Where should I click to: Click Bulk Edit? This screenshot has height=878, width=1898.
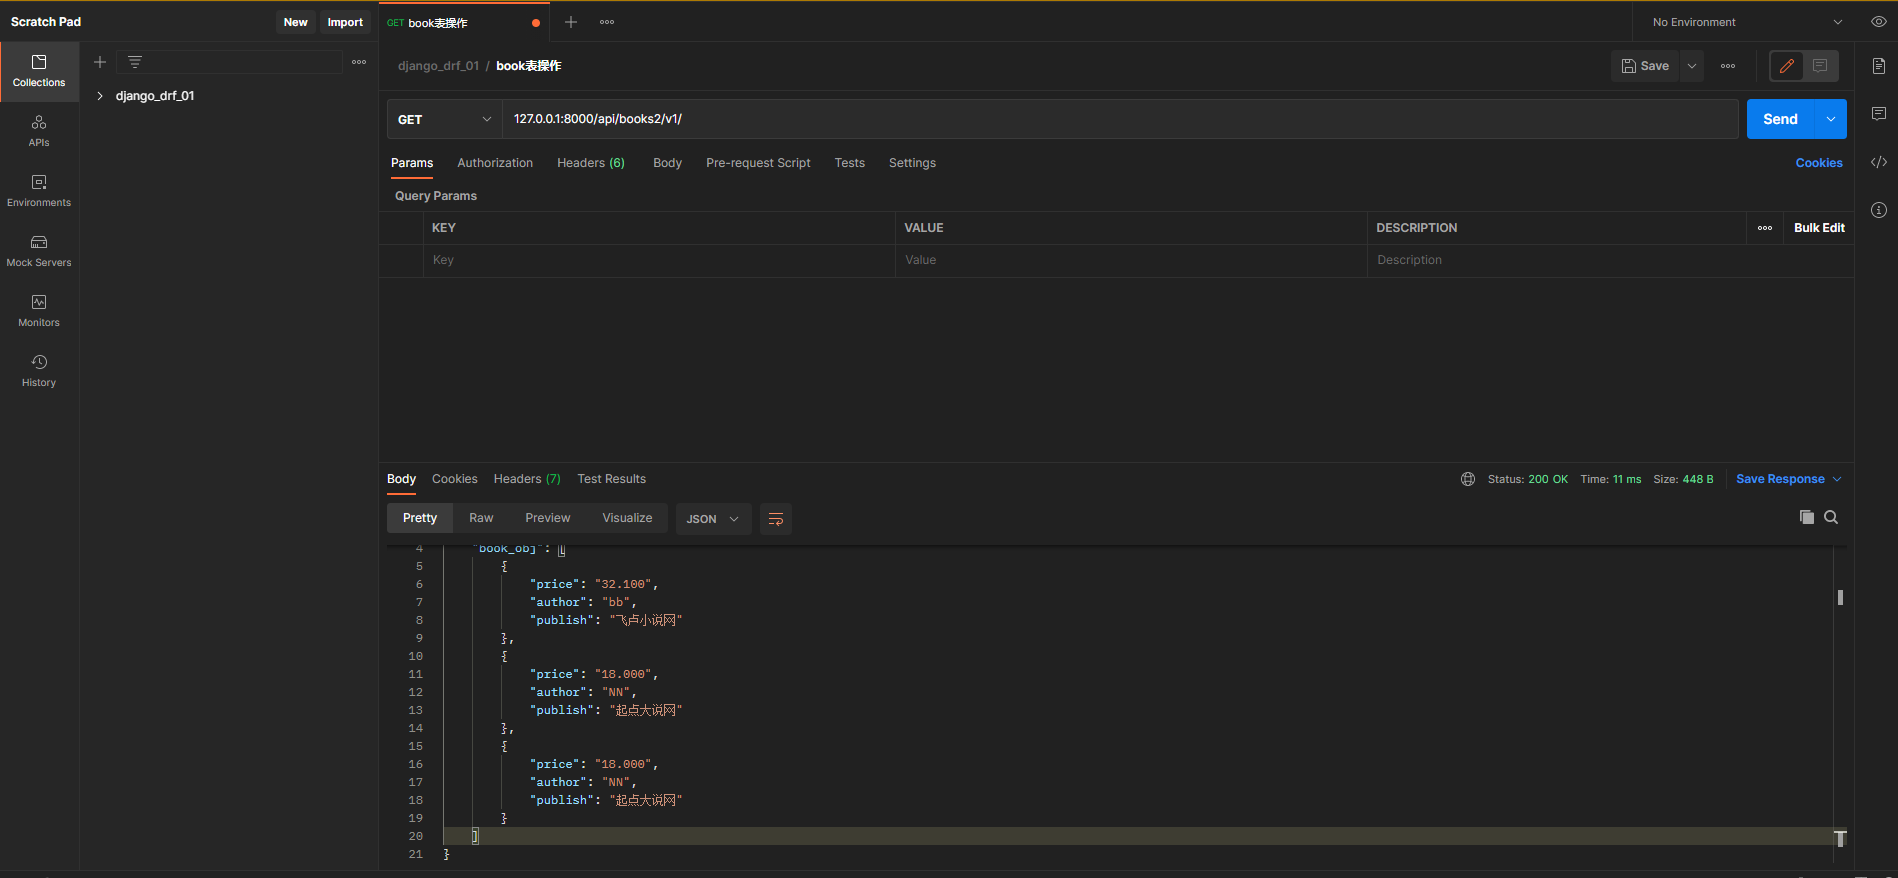tap(1819, 228)
